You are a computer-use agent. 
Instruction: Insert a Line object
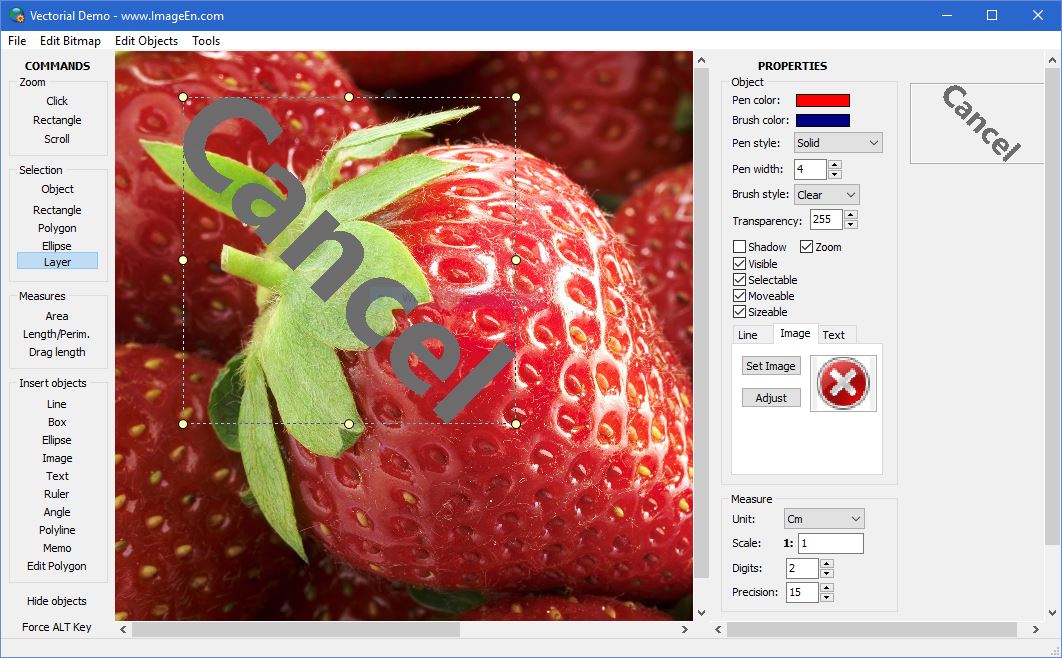[x=57, y=404]
